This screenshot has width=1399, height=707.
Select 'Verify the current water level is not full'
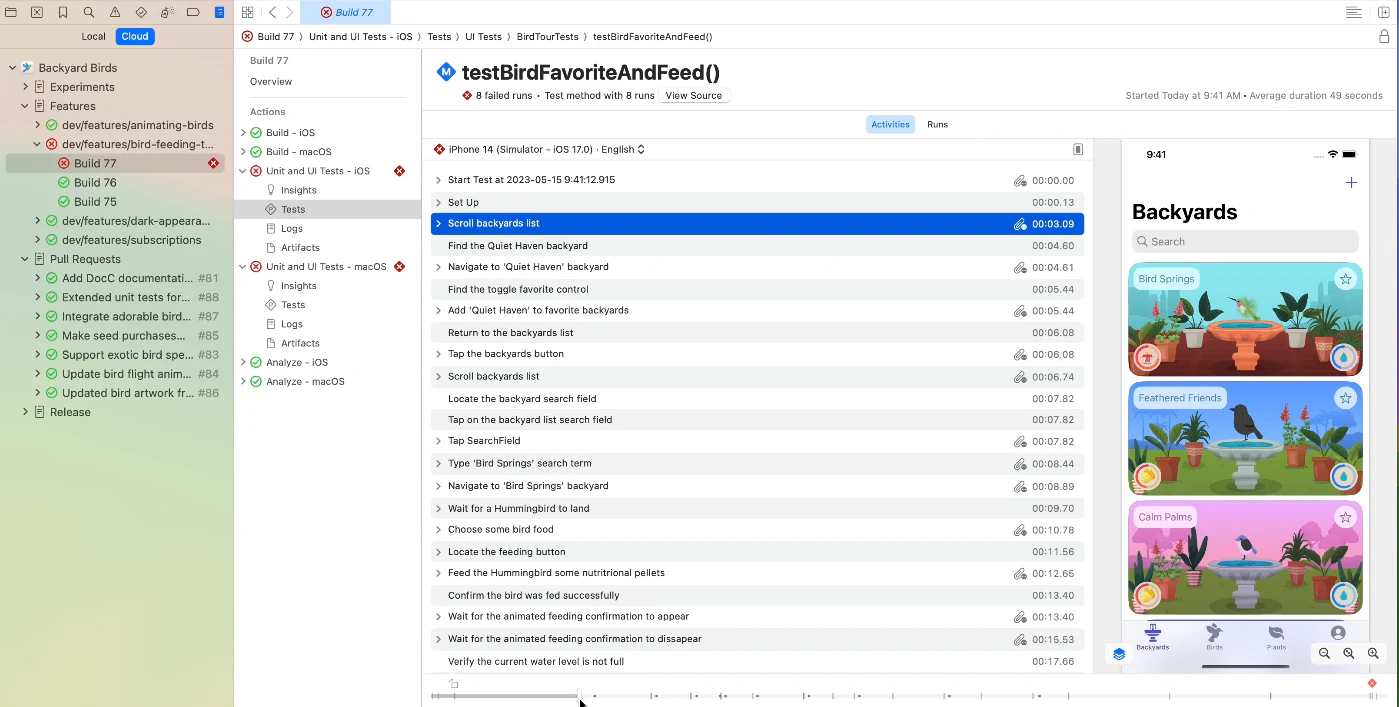757,662
